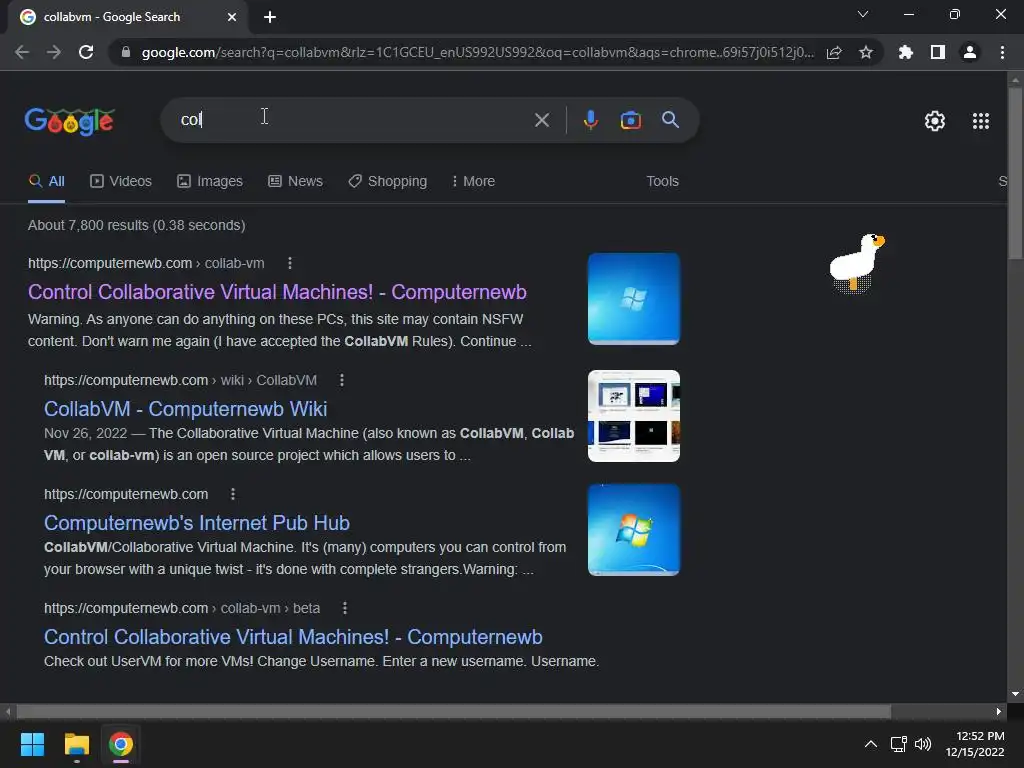Open File Explorer from the taskbar

coord(76,744)
